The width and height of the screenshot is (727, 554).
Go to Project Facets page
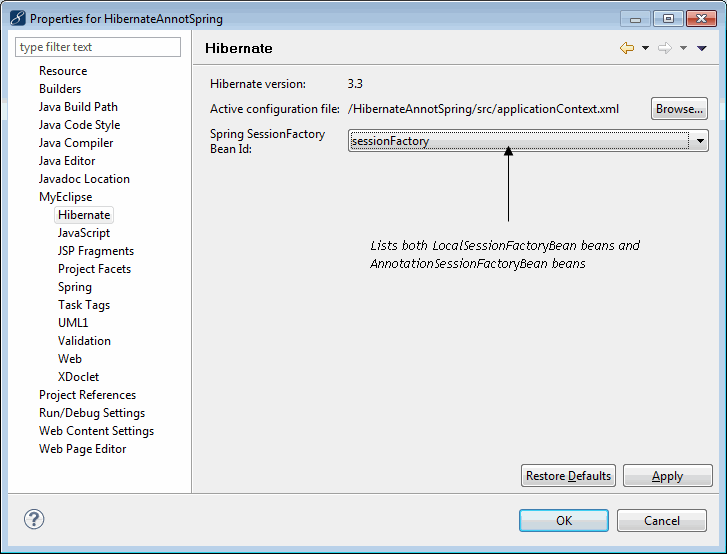(94, 269)
